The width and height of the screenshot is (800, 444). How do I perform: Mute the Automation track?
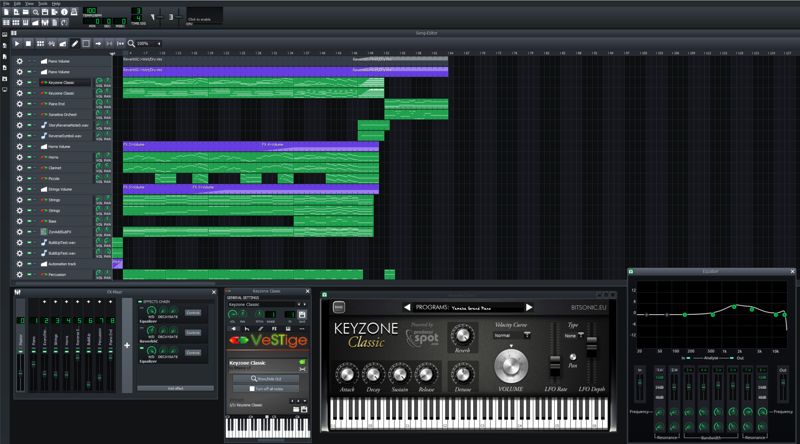(x=29, y=264)
